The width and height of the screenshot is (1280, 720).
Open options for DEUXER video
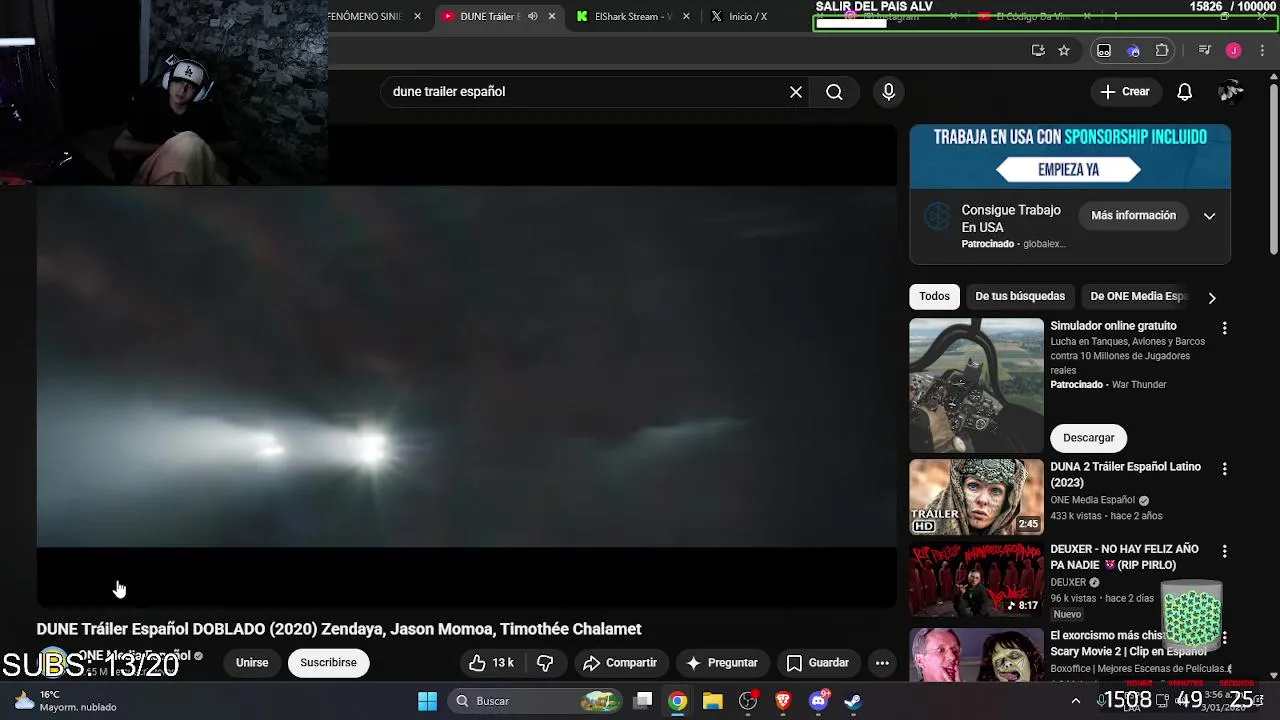[1224, 551]
